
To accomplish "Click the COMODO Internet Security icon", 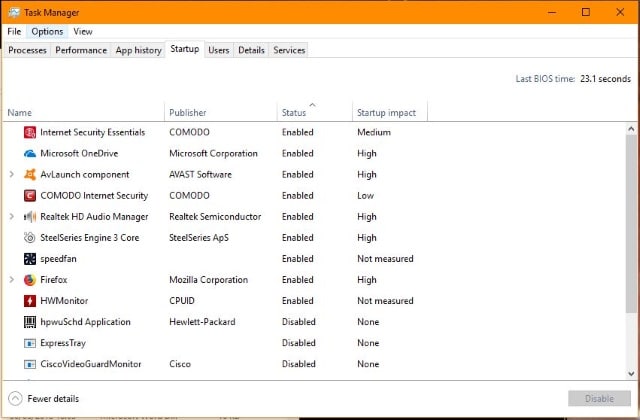I will (30, 196).
